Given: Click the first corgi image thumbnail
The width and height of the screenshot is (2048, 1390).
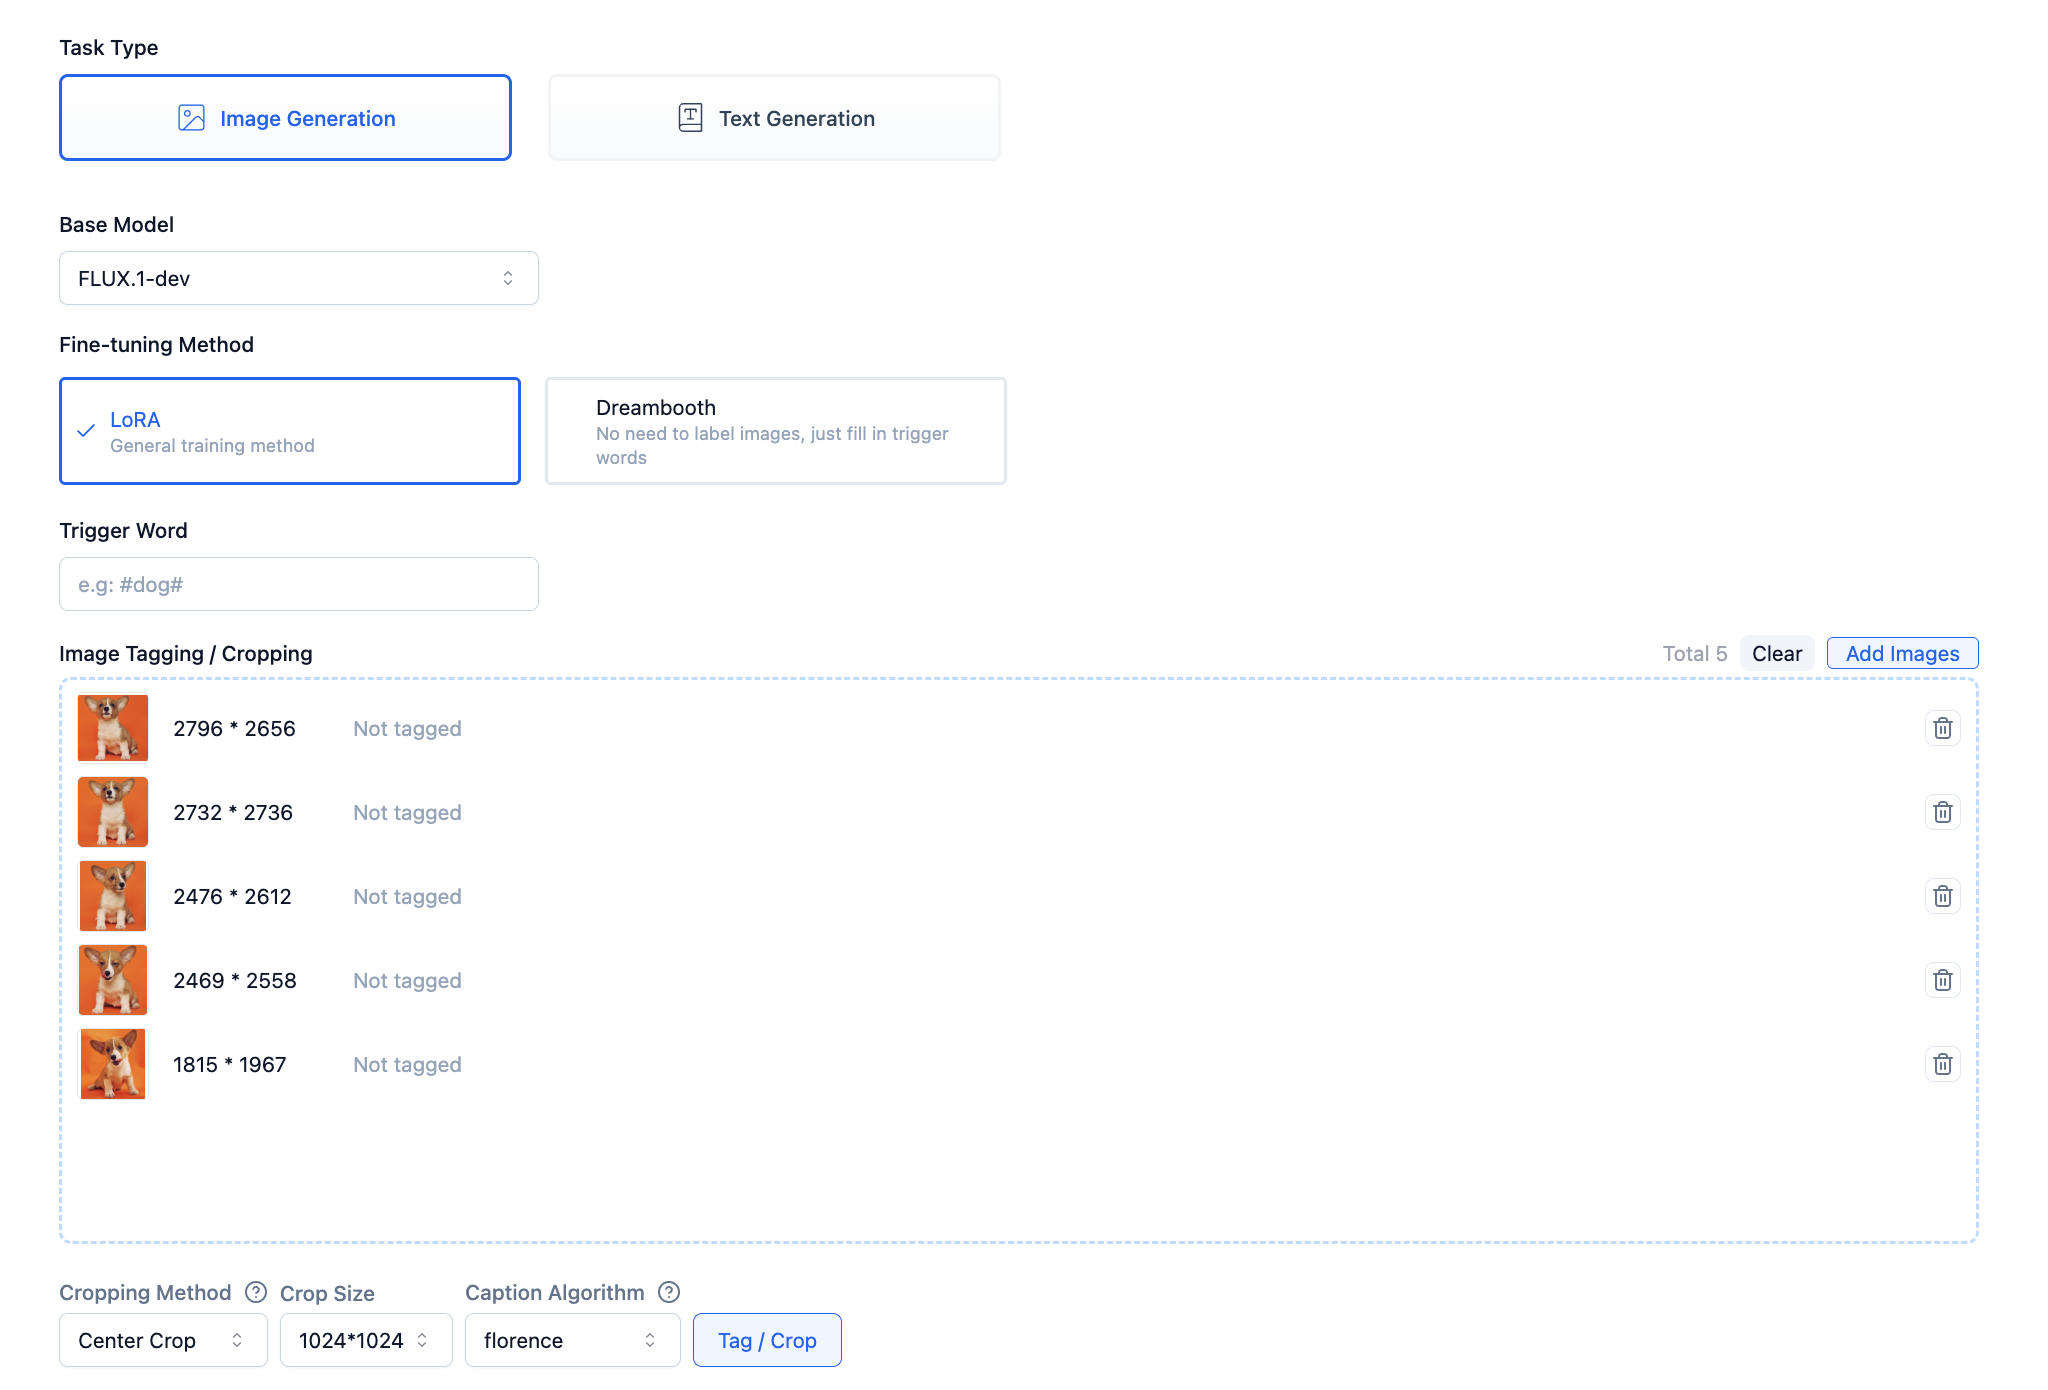Looking at the screenshot, I should point(113,728).
